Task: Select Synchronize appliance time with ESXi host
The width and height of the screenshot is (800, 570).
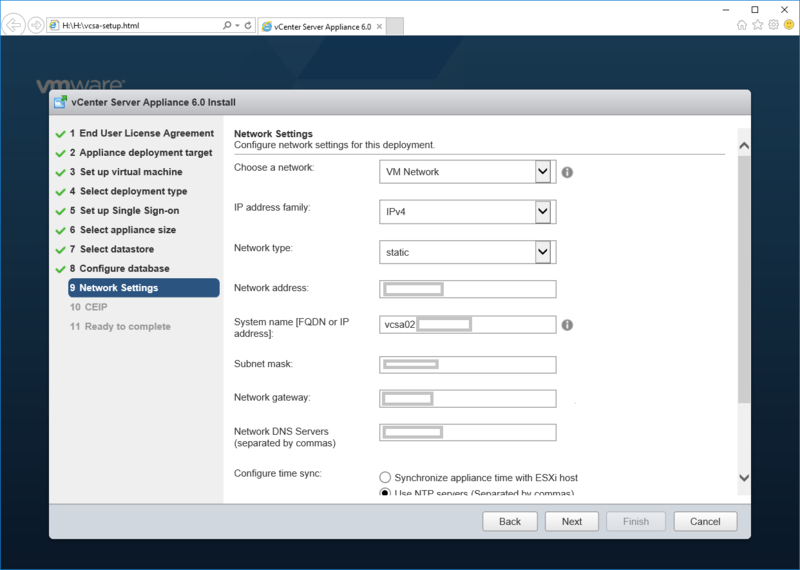Action: [385, 478]
